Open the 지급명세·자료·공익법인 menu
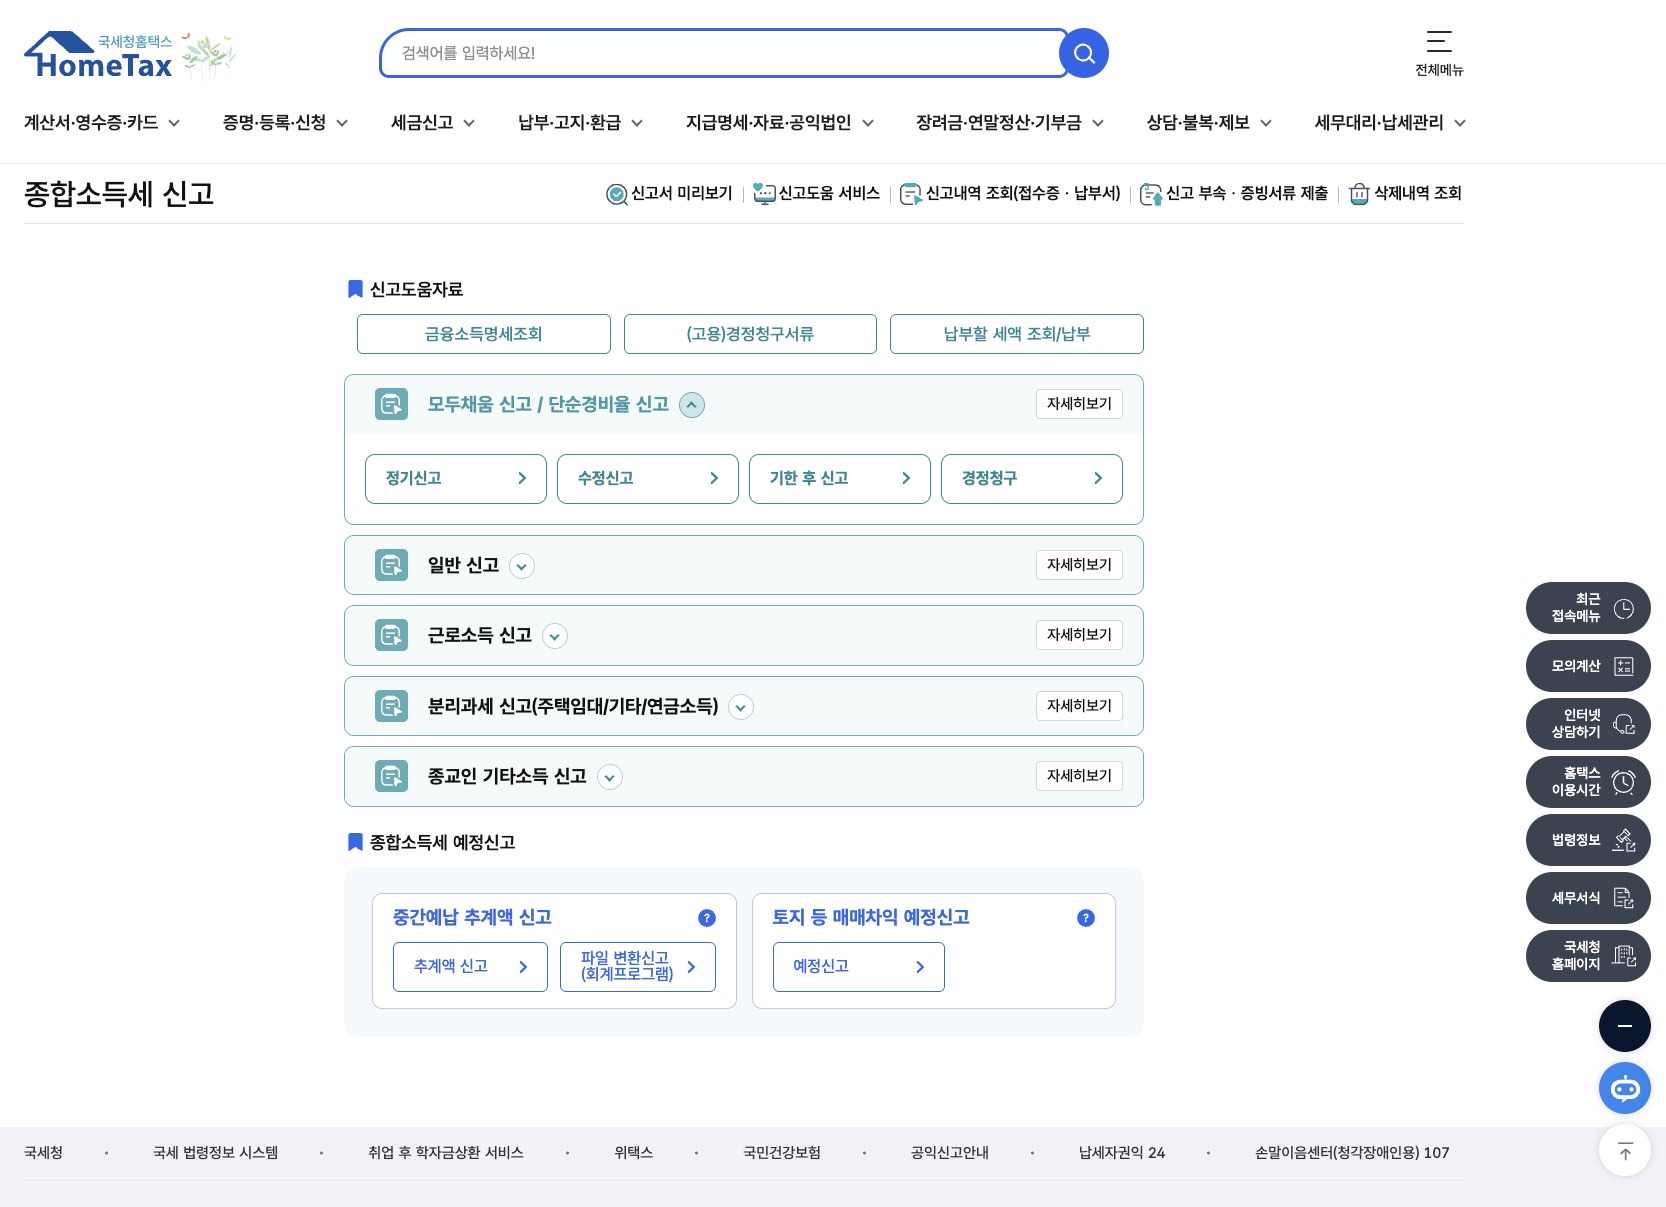The height and width of the screenshot is (1207, 1666). [x=780, y=123]
